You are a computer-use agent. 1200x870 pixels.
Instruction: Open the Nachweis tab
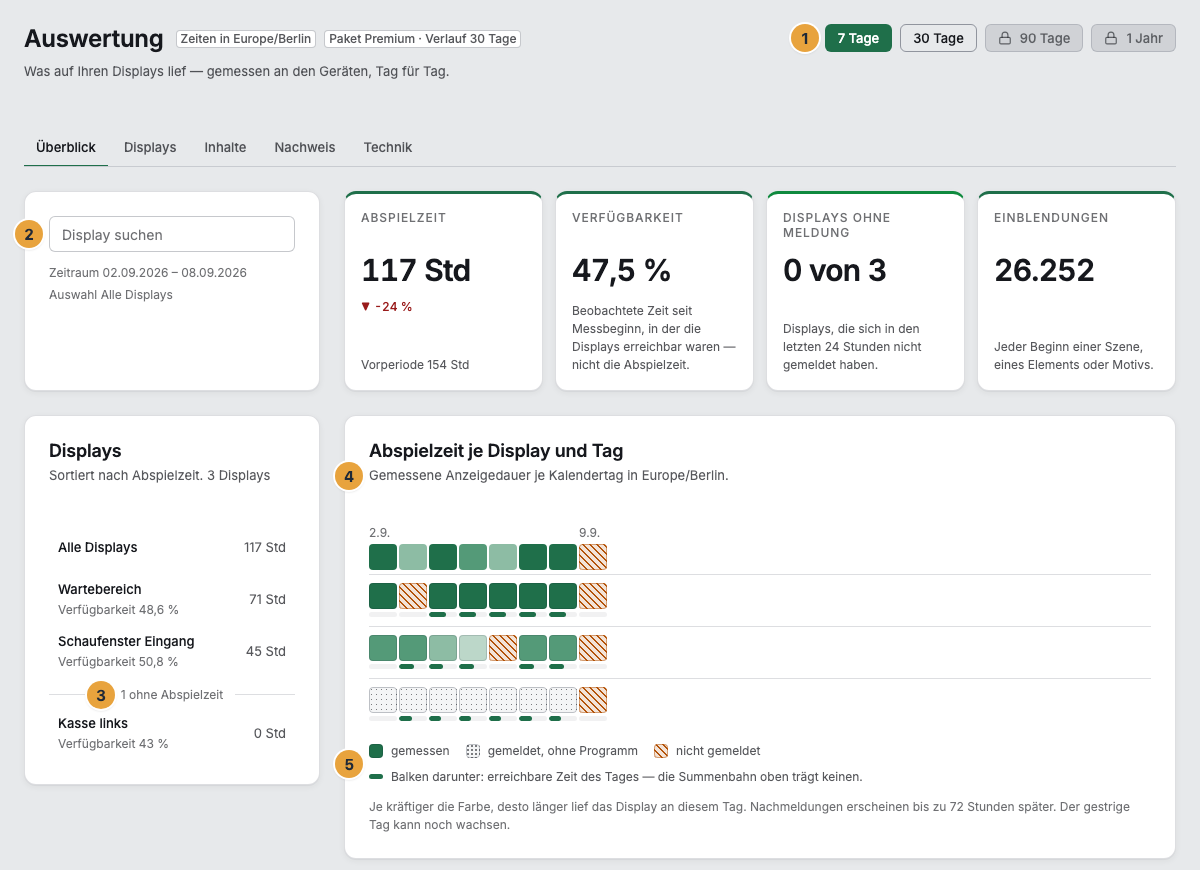(305, 147)
